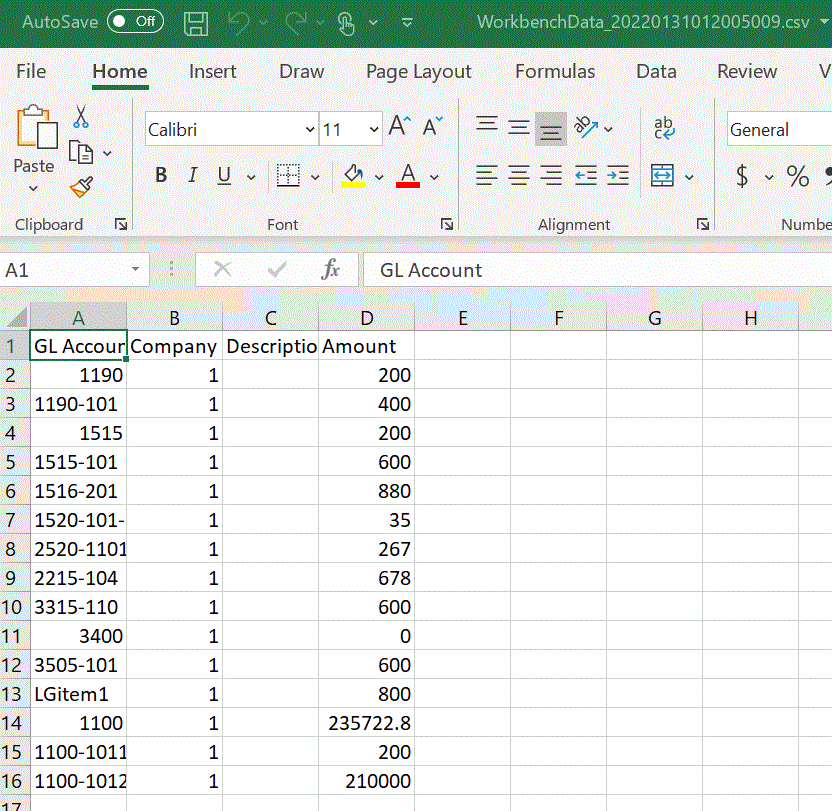Apply Accounting format with the dollar icon
Image resolution: width=832 pixels, height=811 pixels.
coord(743,177)
